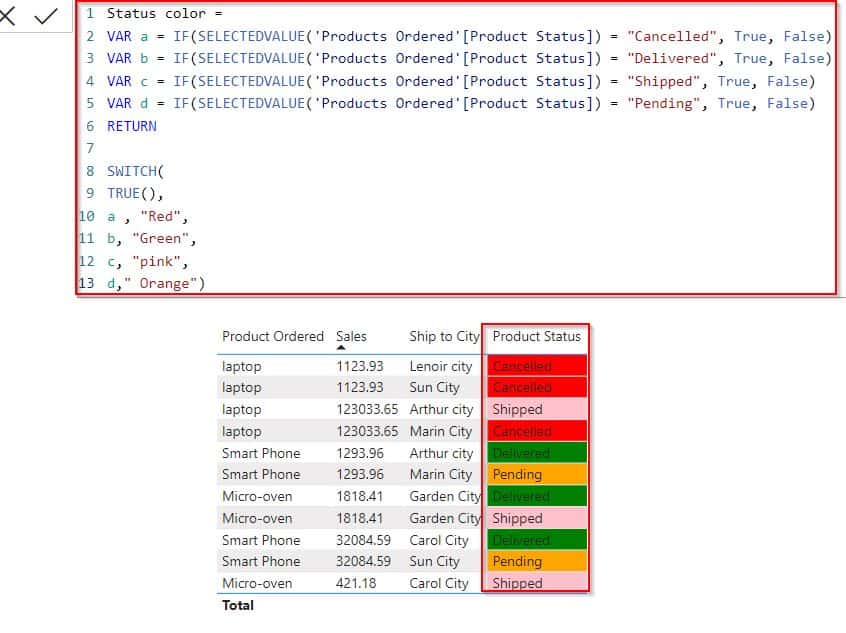The height and width of the screenshot is (633, 846).
Task: Select the Delivered cell for Carol City Smart Phone
Action: click(537, 540)
